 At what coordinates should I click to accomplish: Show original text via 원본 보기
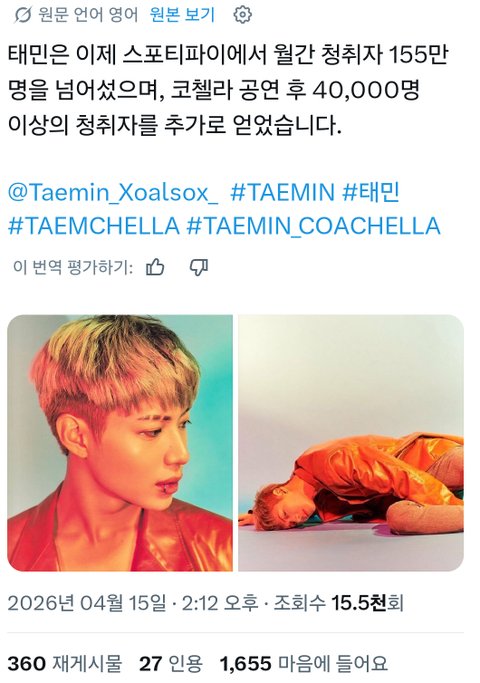[183, 14]
